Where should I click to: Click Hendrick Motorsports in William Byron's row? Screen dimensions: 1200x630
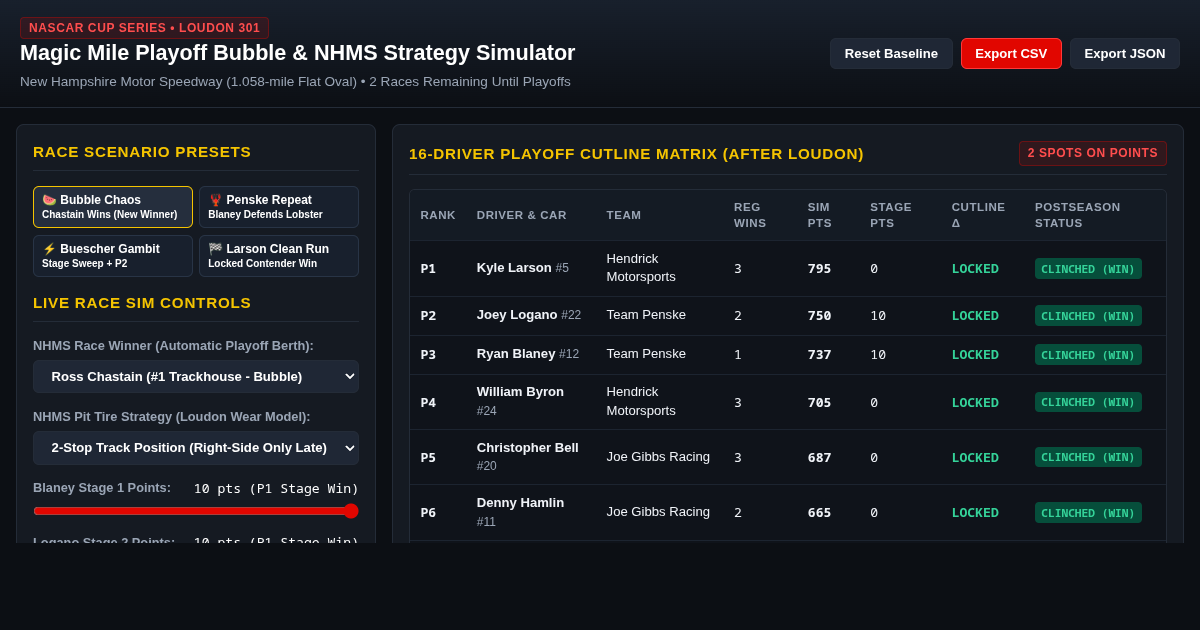(x=641, y=401)
